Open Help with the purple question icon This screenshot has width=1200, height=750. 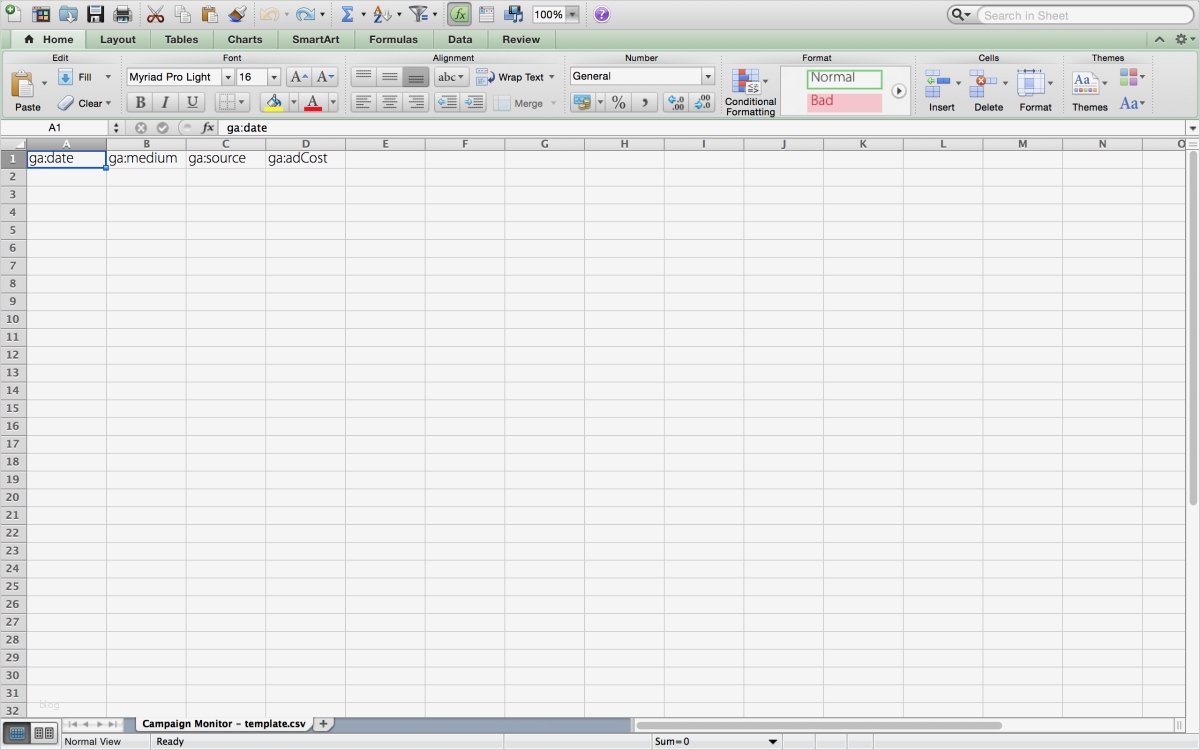click(x=601, y=15)
